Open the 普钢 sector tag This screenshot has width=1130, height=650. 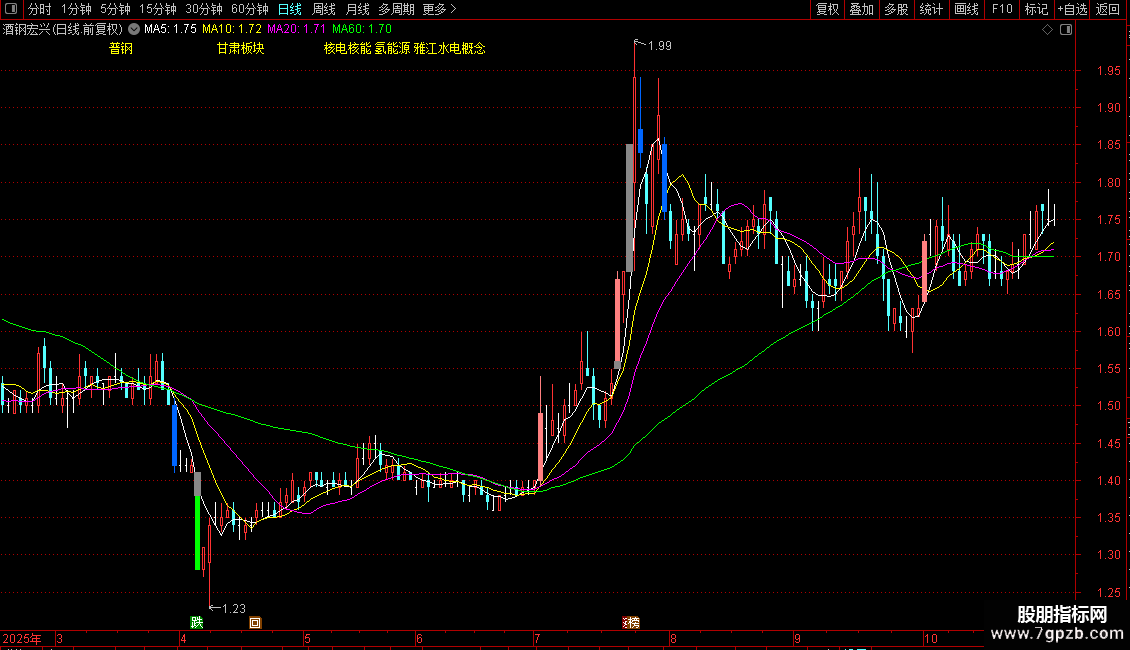coord(120,48)
